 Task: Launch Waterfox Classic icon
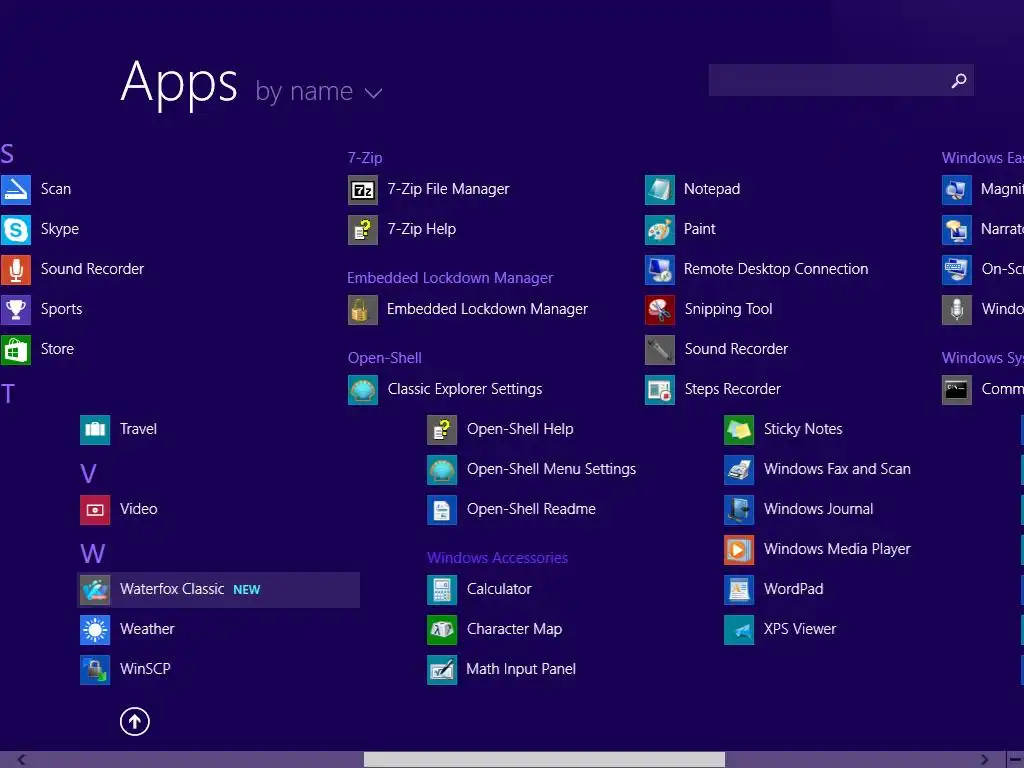95,589
